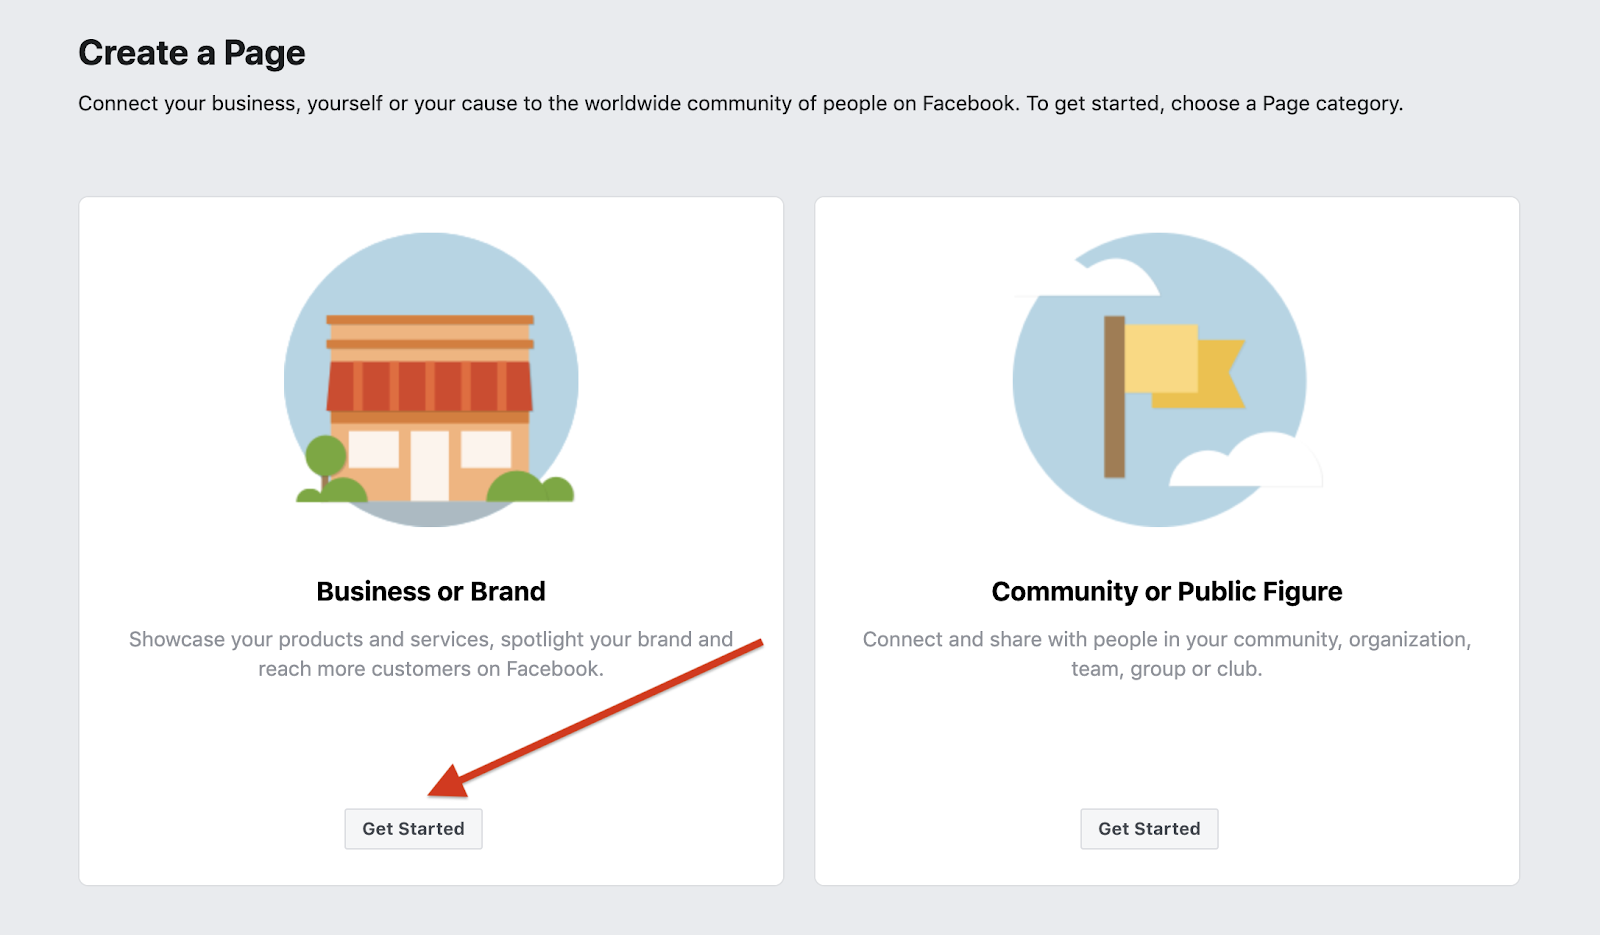1600x935 pixels.
Task: Select the Community or Public Figure heading
Action: click(1167, 591)
